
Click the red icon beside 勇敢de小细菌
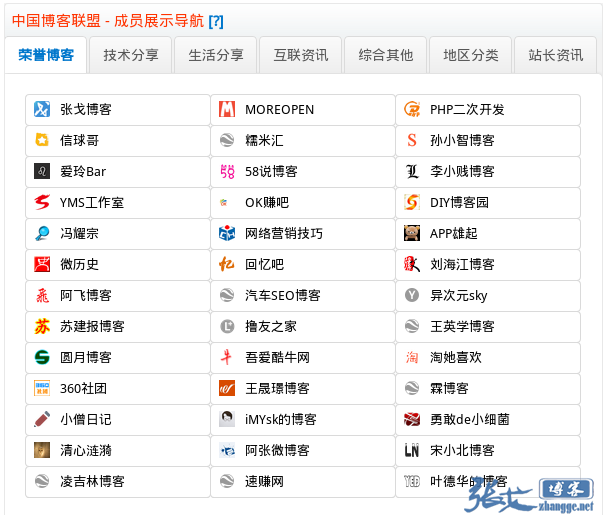412,419
